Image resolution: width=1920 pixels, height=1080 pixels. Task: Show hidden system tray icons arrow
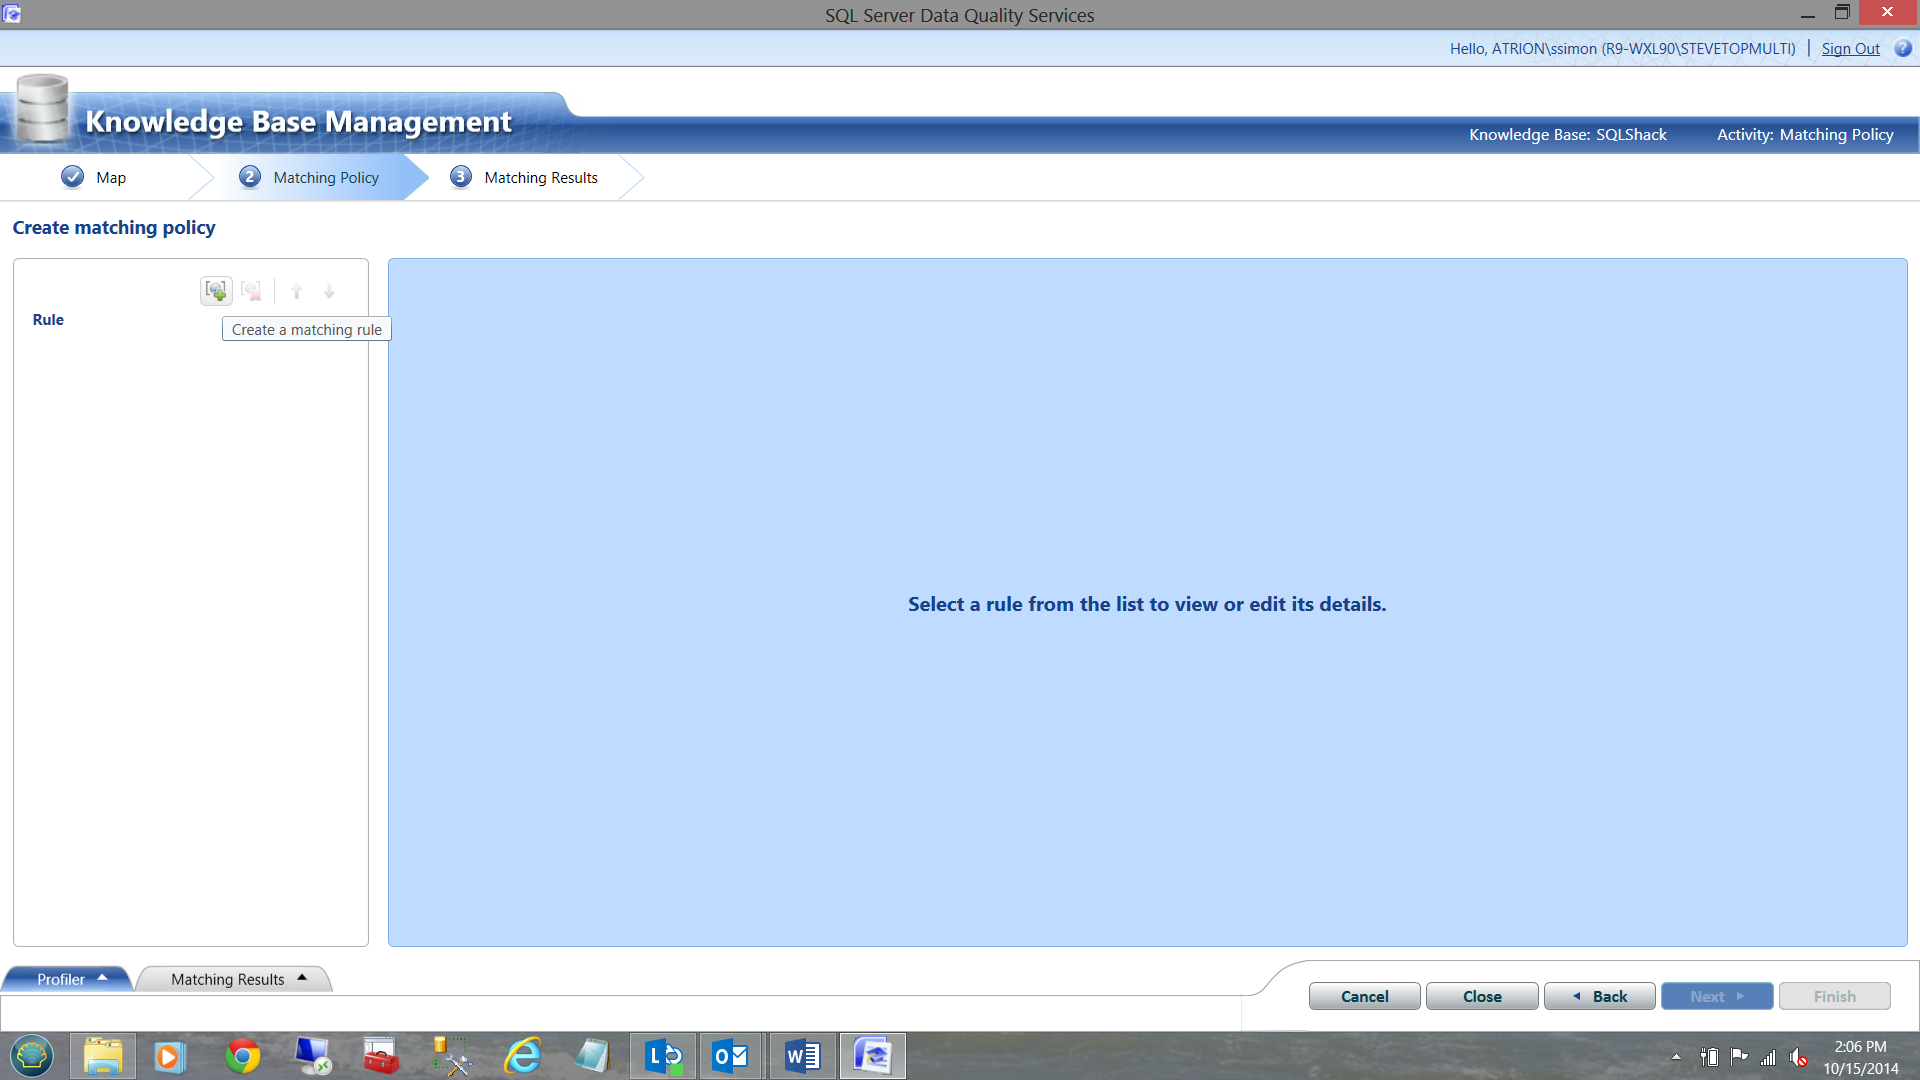click(x=1677, y=1056)
